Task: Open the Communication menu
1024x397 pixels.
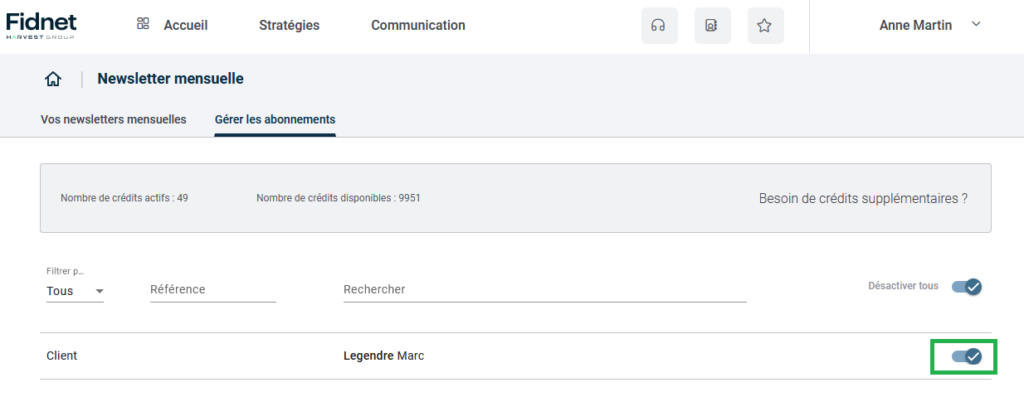Action: (x=418, y=25)
